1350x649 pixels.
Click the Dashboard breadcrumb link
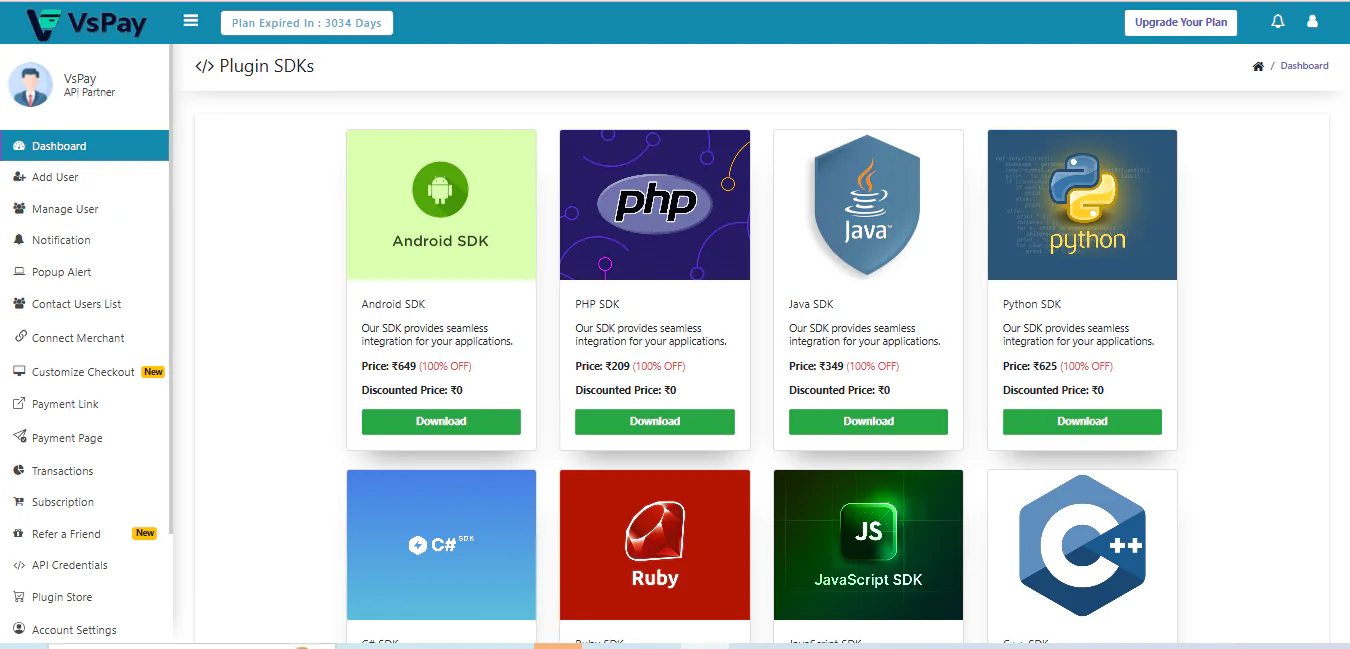pos(1304,66)
